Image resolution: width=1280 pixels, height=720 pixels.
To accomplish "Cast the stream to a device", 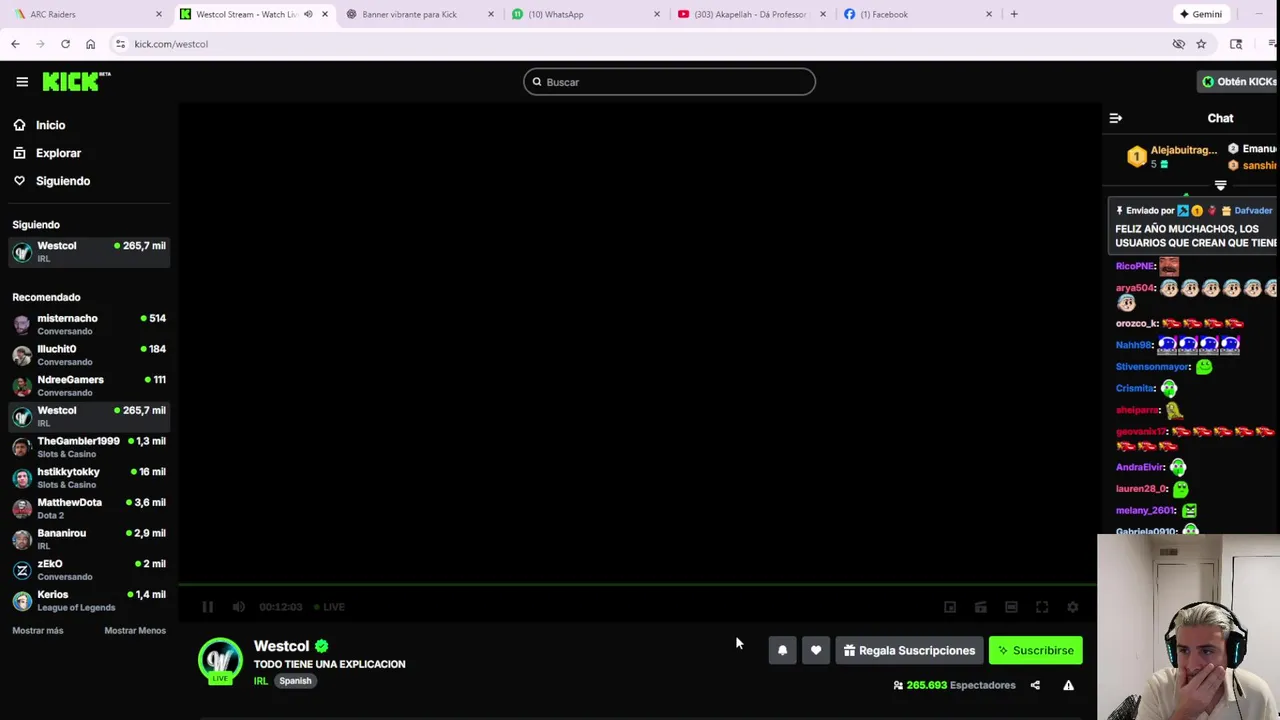I will pyautogui.click(x=981, y=607).
